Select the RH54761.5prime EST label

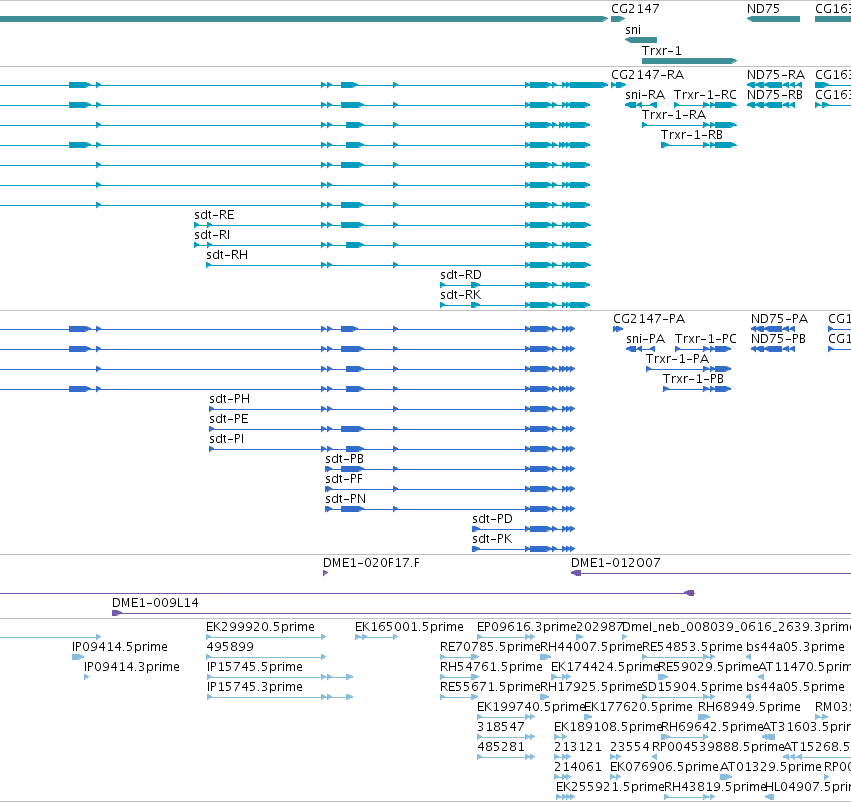pos(491,667)
